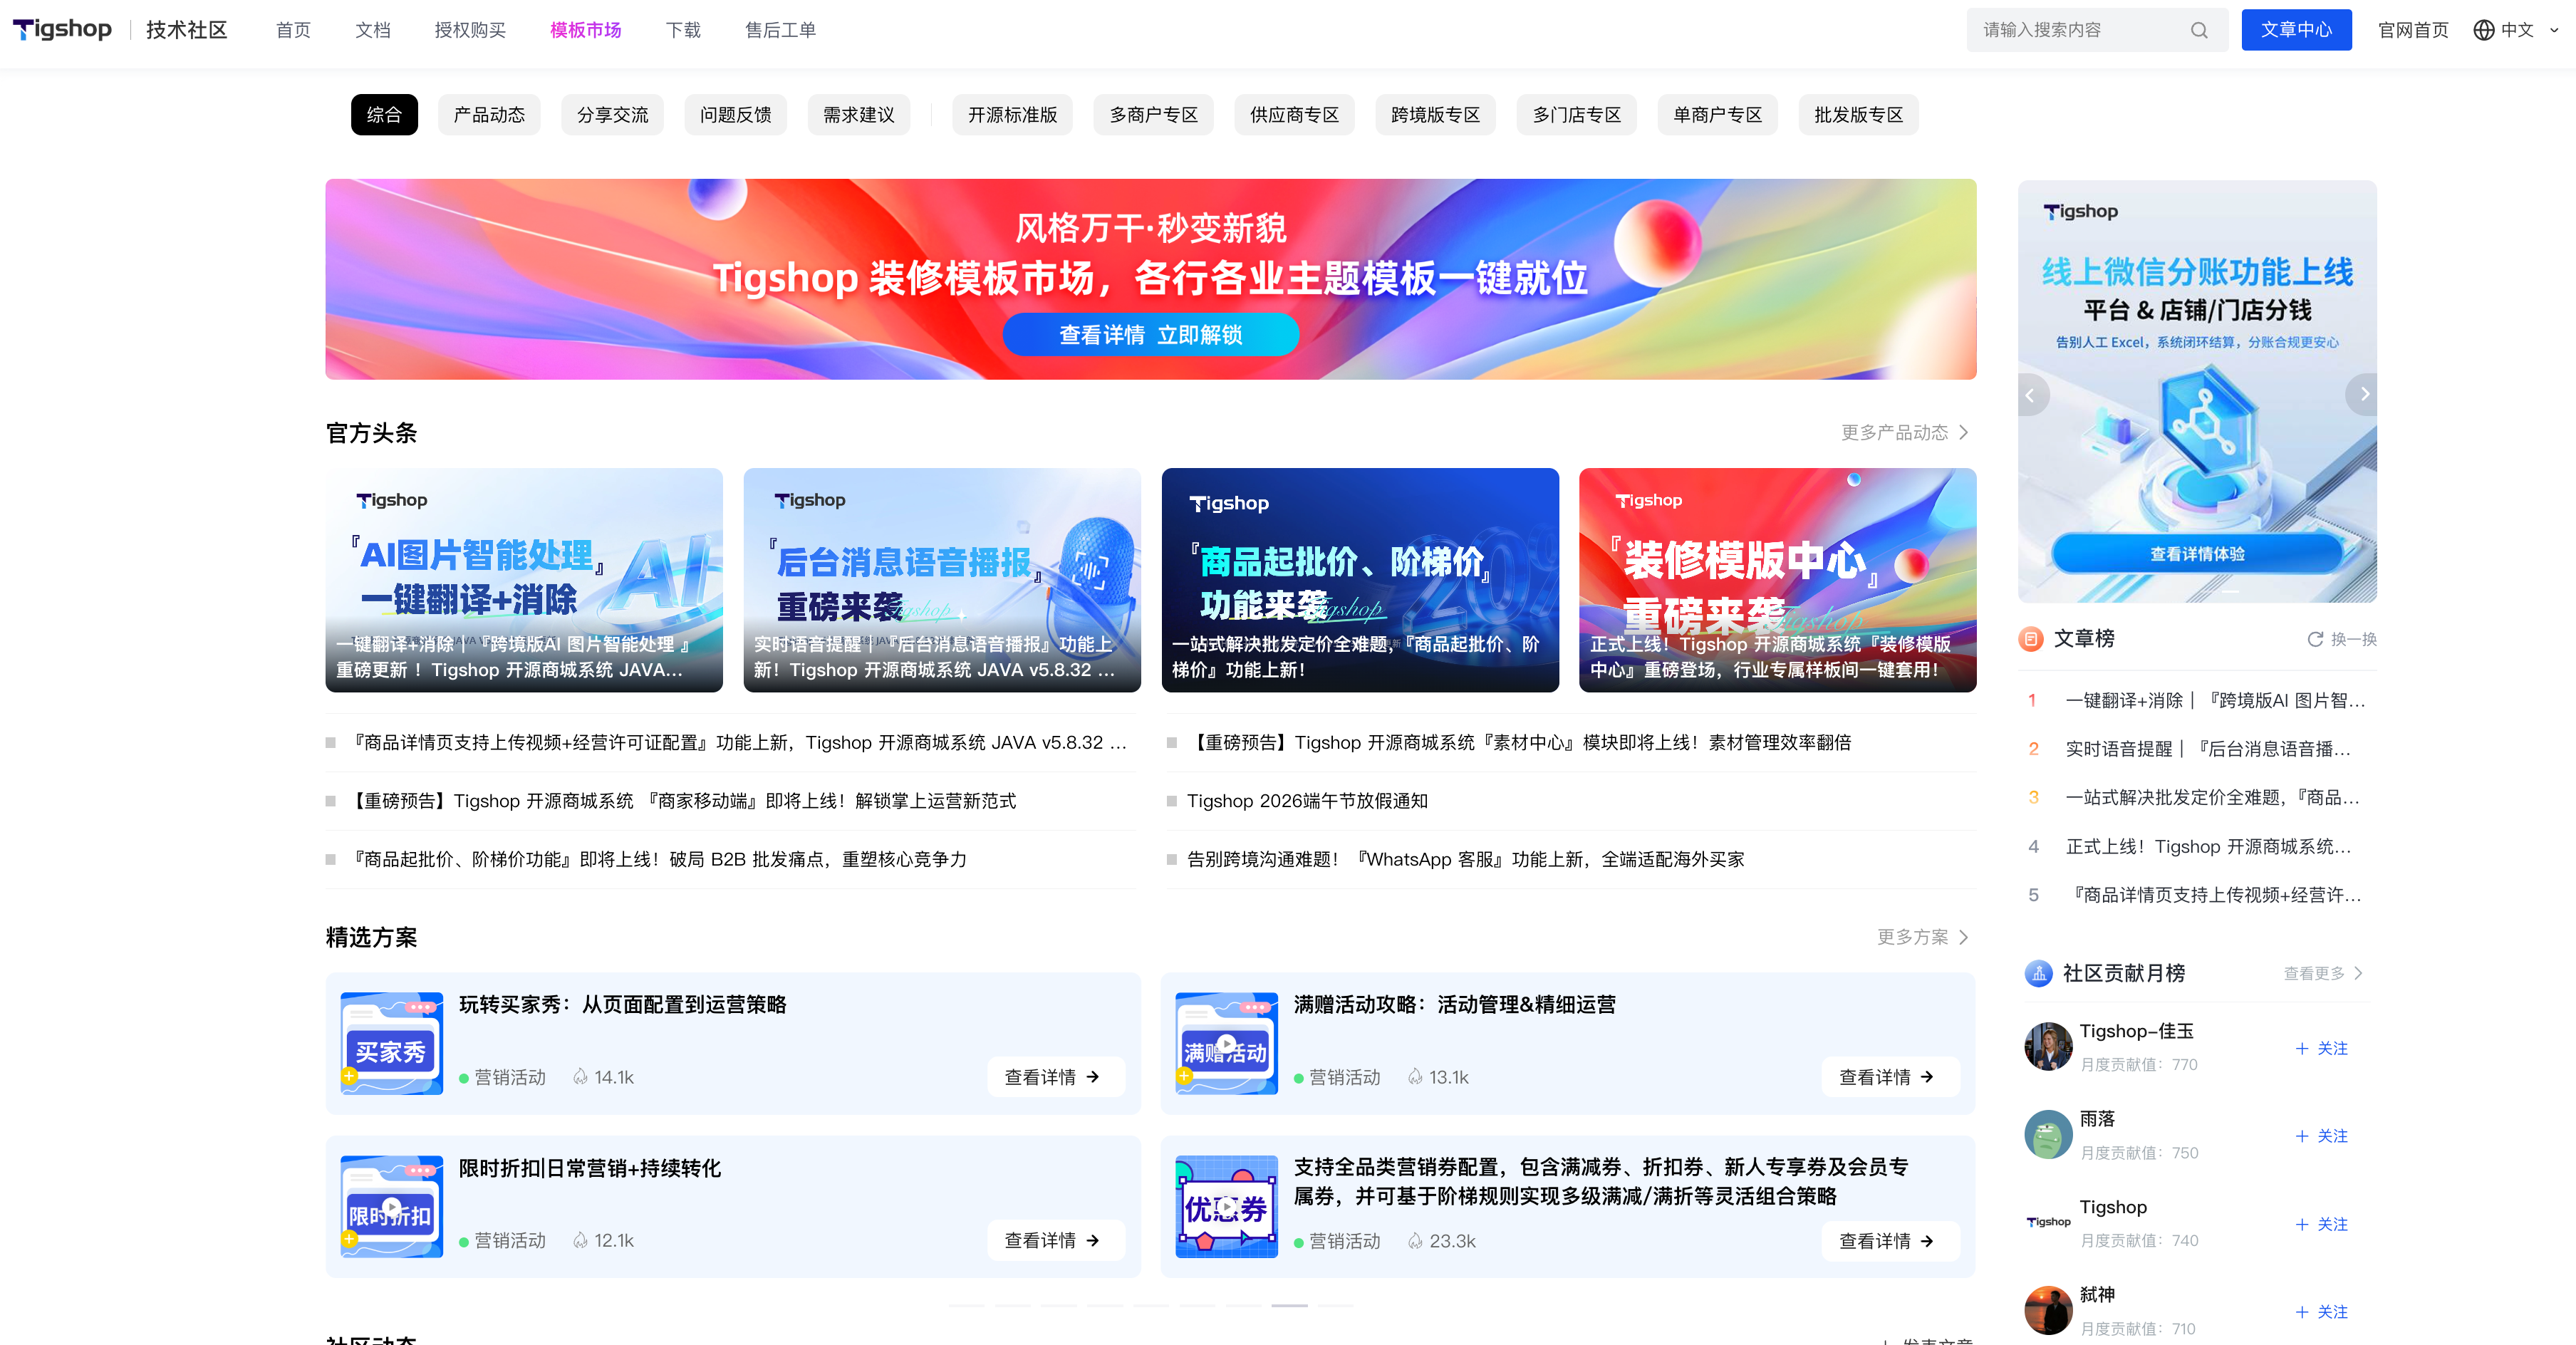Screen dimensions: 2576x1345
Task: Open the 买家秀 solution thumbnail
Action: coord(391,1043)
